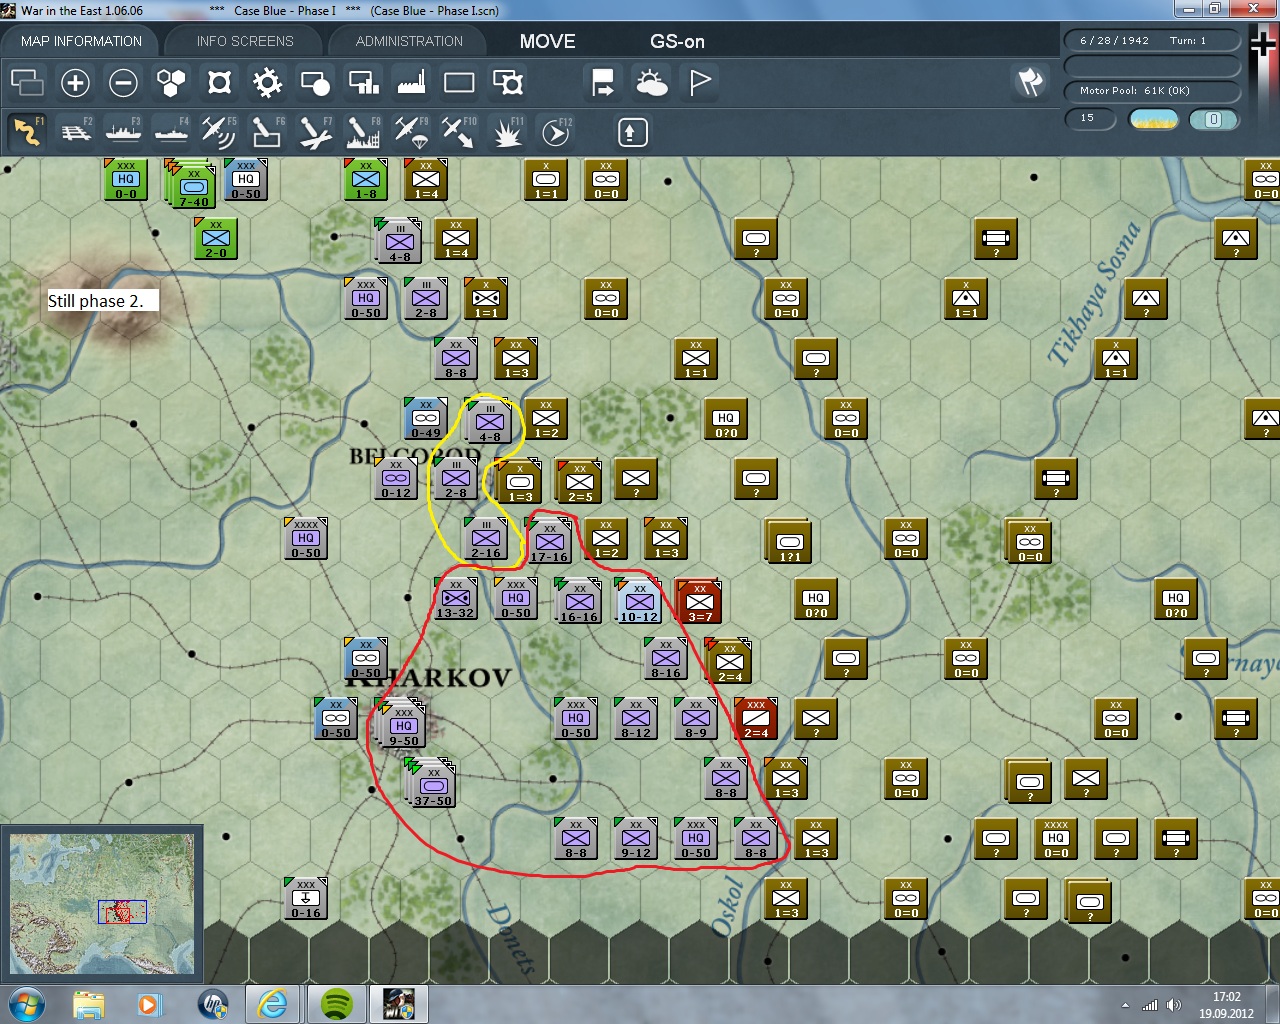Click the minimap overview in the corner
1280x1024 pixels.
101,904
